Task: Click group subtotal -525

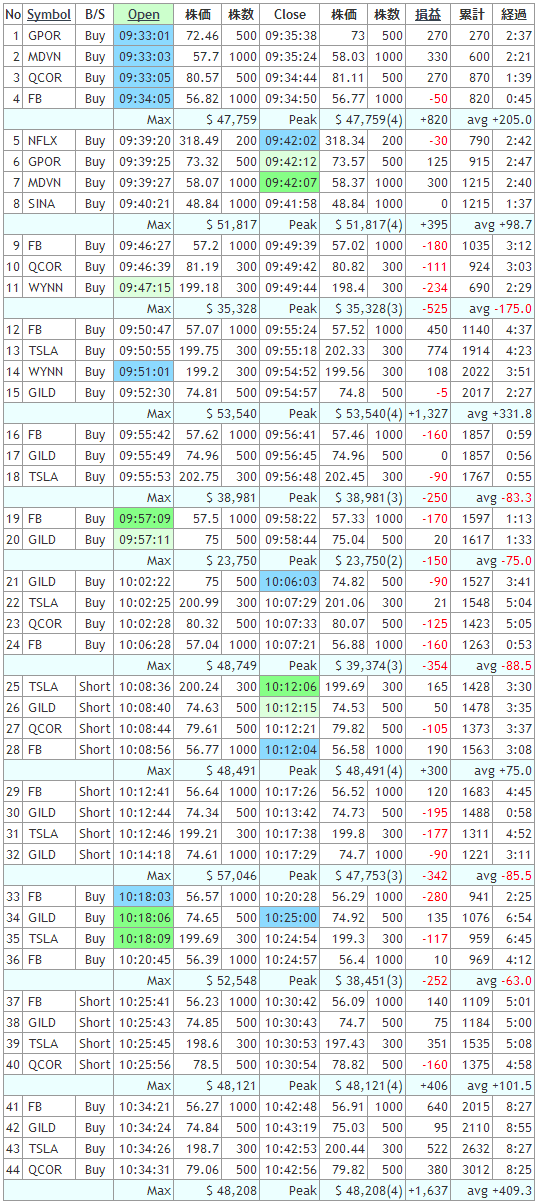Action: coord(433,309)
